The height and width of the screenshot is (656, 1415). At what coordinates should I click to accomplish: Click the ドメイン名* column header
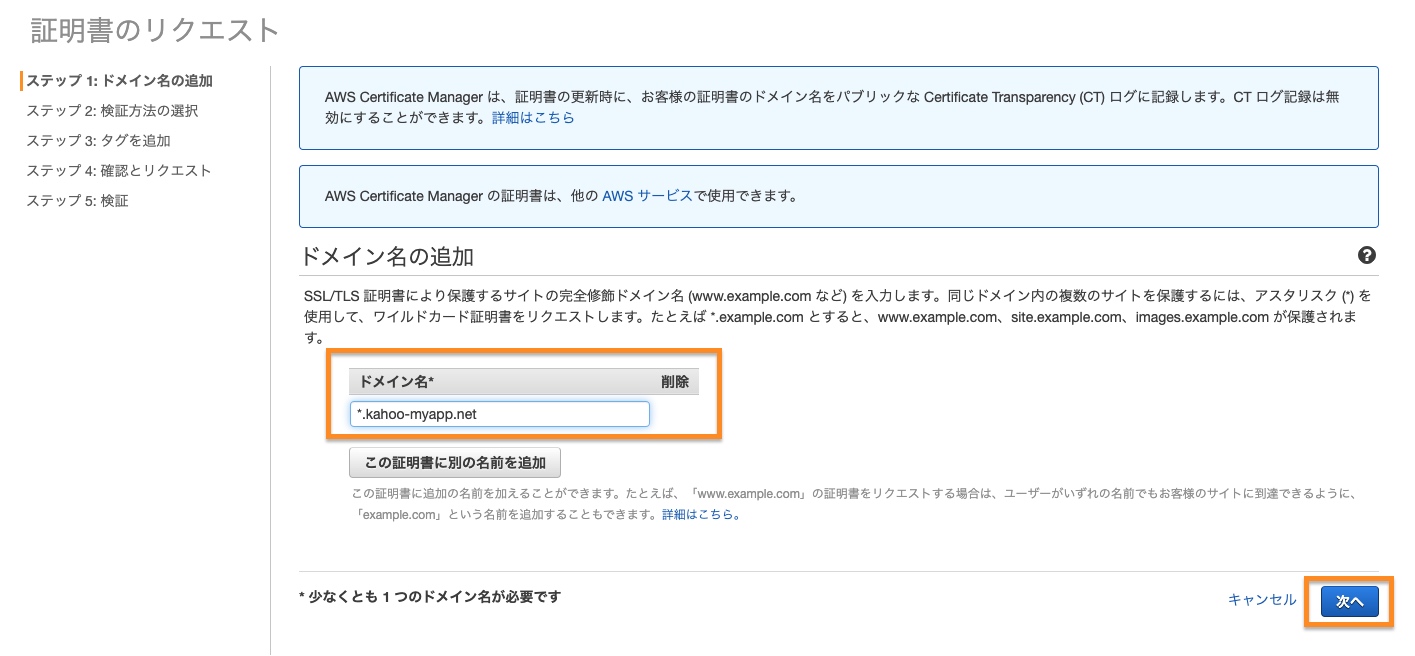click(x=396, y=382)
